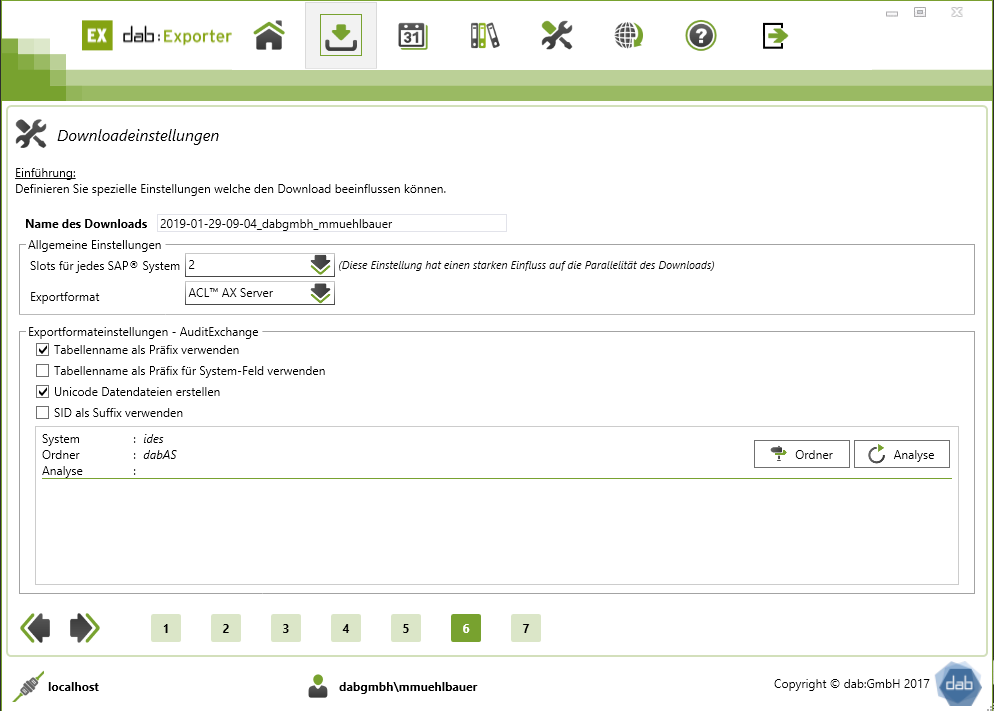Click the dabgmbh\mmuehlbauer username text
The height and width of the screenshot is (711, 994).
click(408, 687)
